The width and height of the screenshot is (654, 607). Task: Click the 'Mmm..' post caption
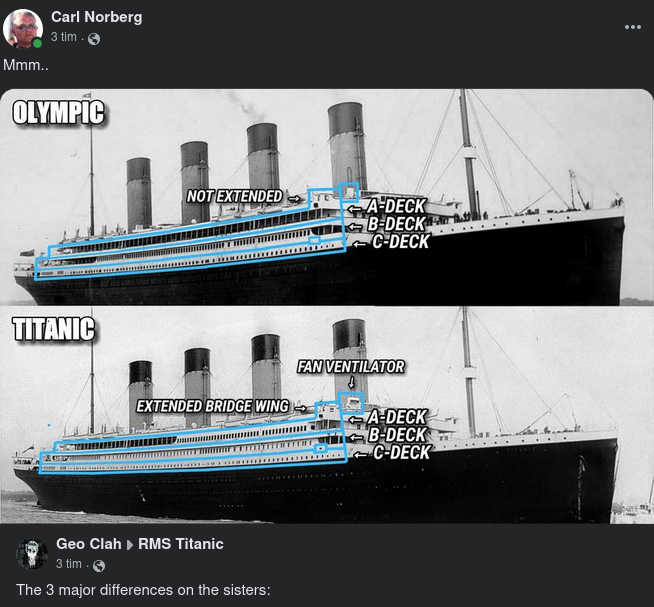click(x=26, y=65)
